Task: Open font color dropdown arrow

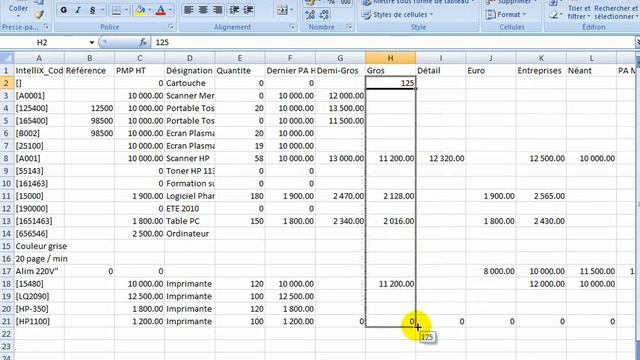Action: coord(171,10)
